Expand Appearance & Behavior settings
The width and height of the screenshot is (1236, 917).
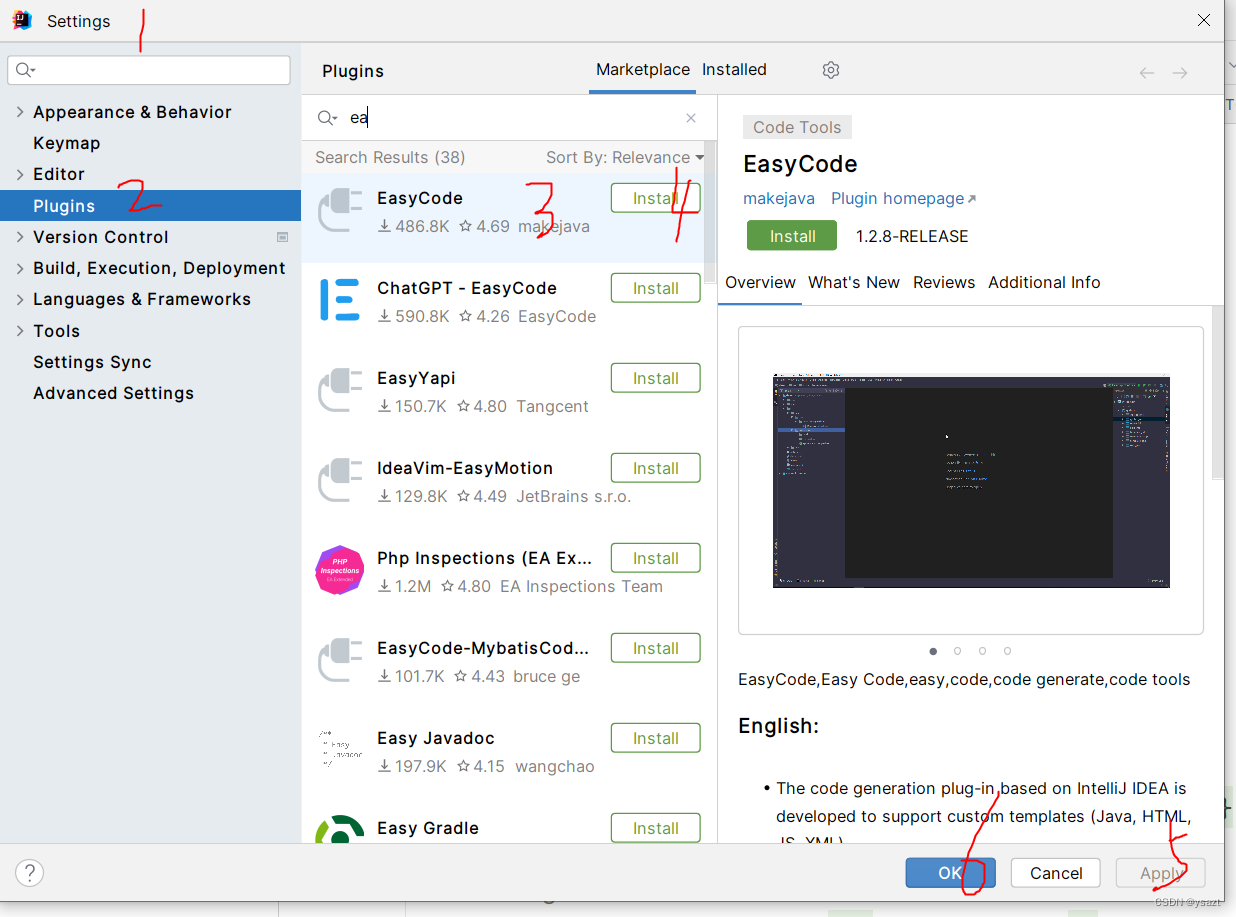pos(20,112)
